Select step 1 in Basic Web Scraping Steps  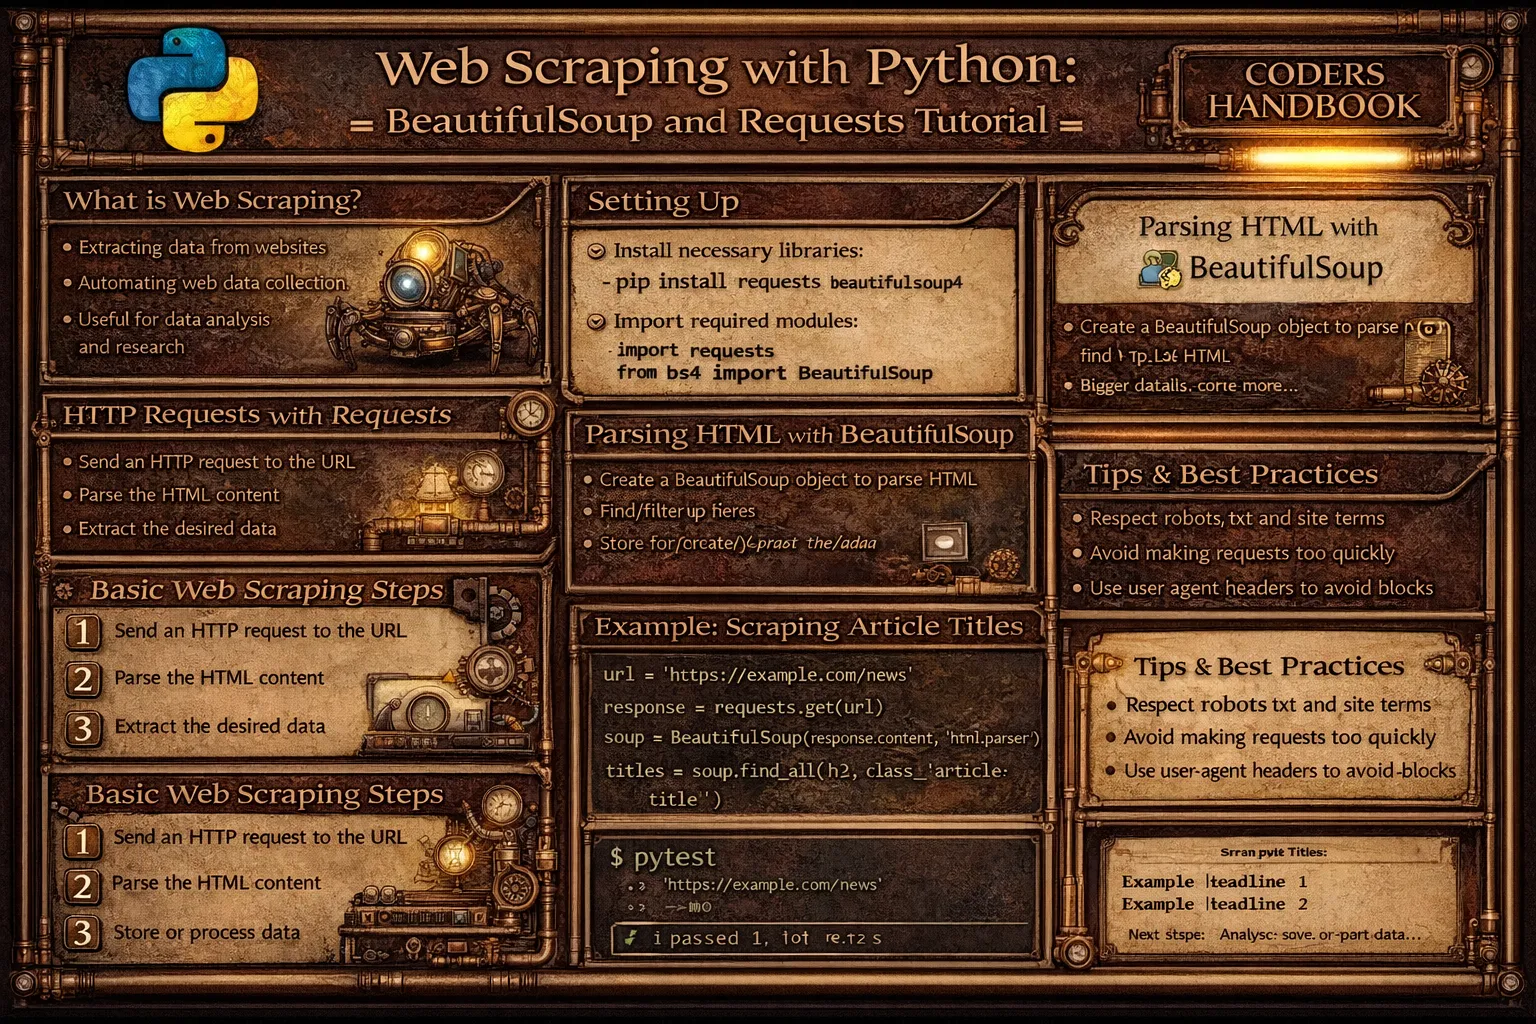tap(83, 633)
